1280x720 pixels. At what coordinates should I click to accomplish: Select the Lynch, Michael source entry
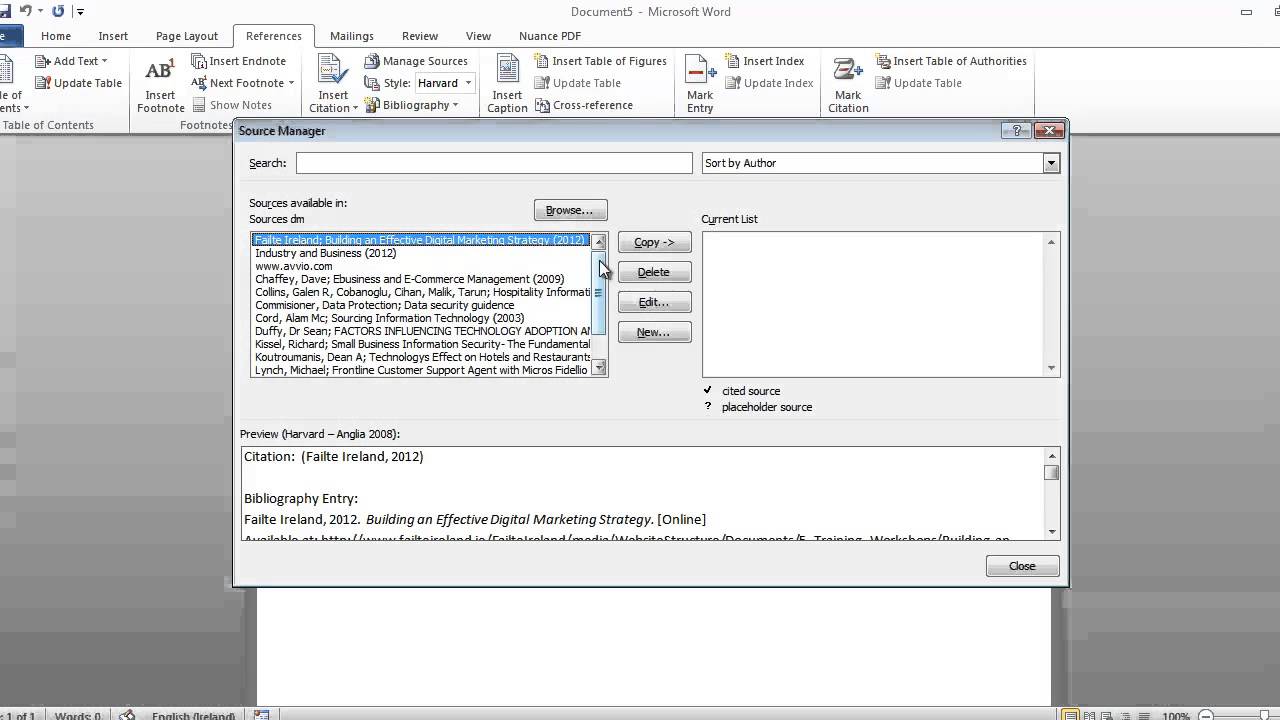point(421,370)
